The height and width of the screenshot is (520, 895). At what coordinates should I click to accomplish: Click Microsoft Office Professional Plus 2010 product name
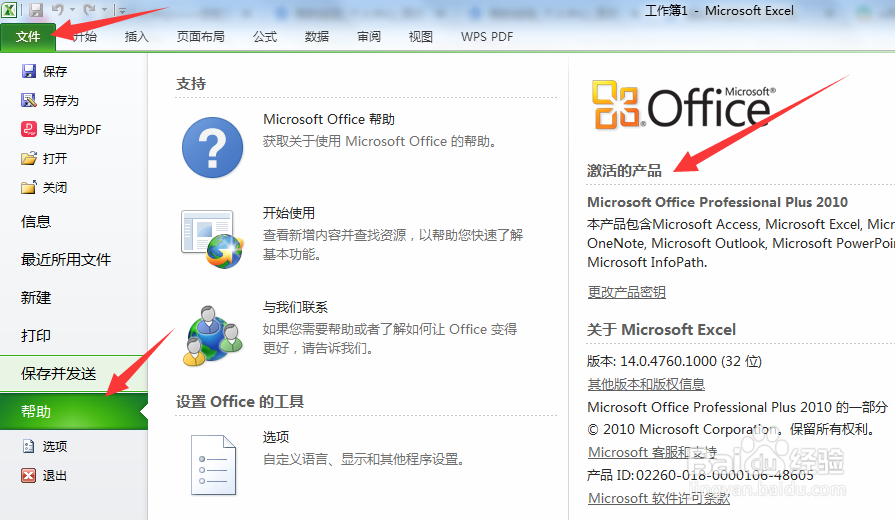pyautogui.click(x=717, y=202)
